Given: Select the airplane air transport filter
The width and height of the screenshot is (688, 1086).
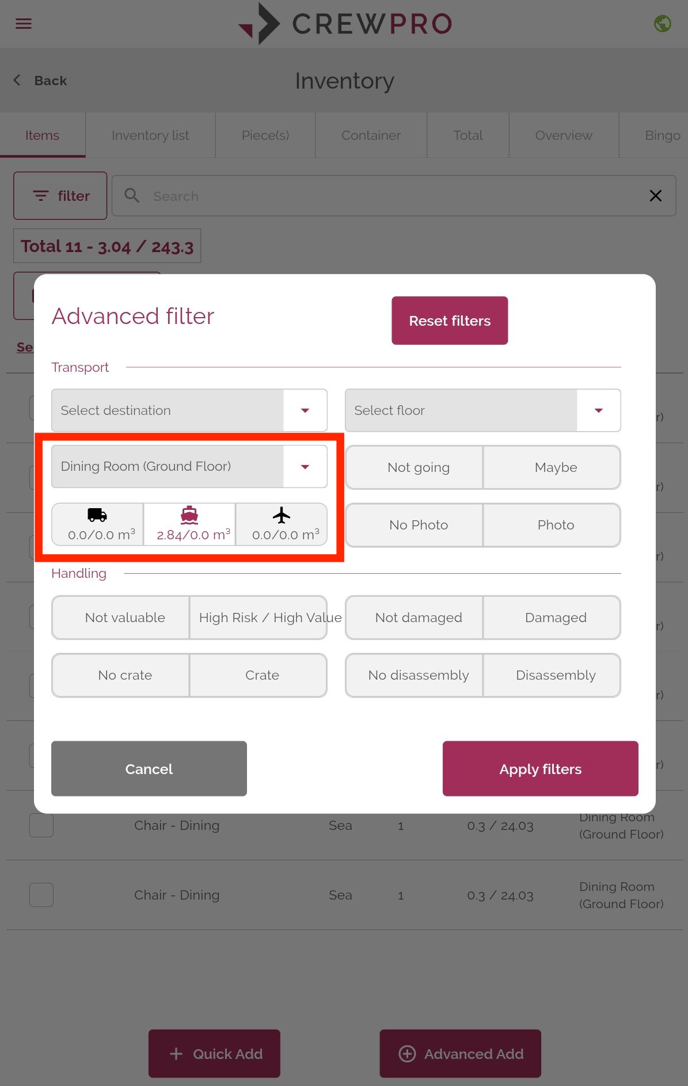Looking at the screenshot, I should pyautogui.click(x=281, y=525).
